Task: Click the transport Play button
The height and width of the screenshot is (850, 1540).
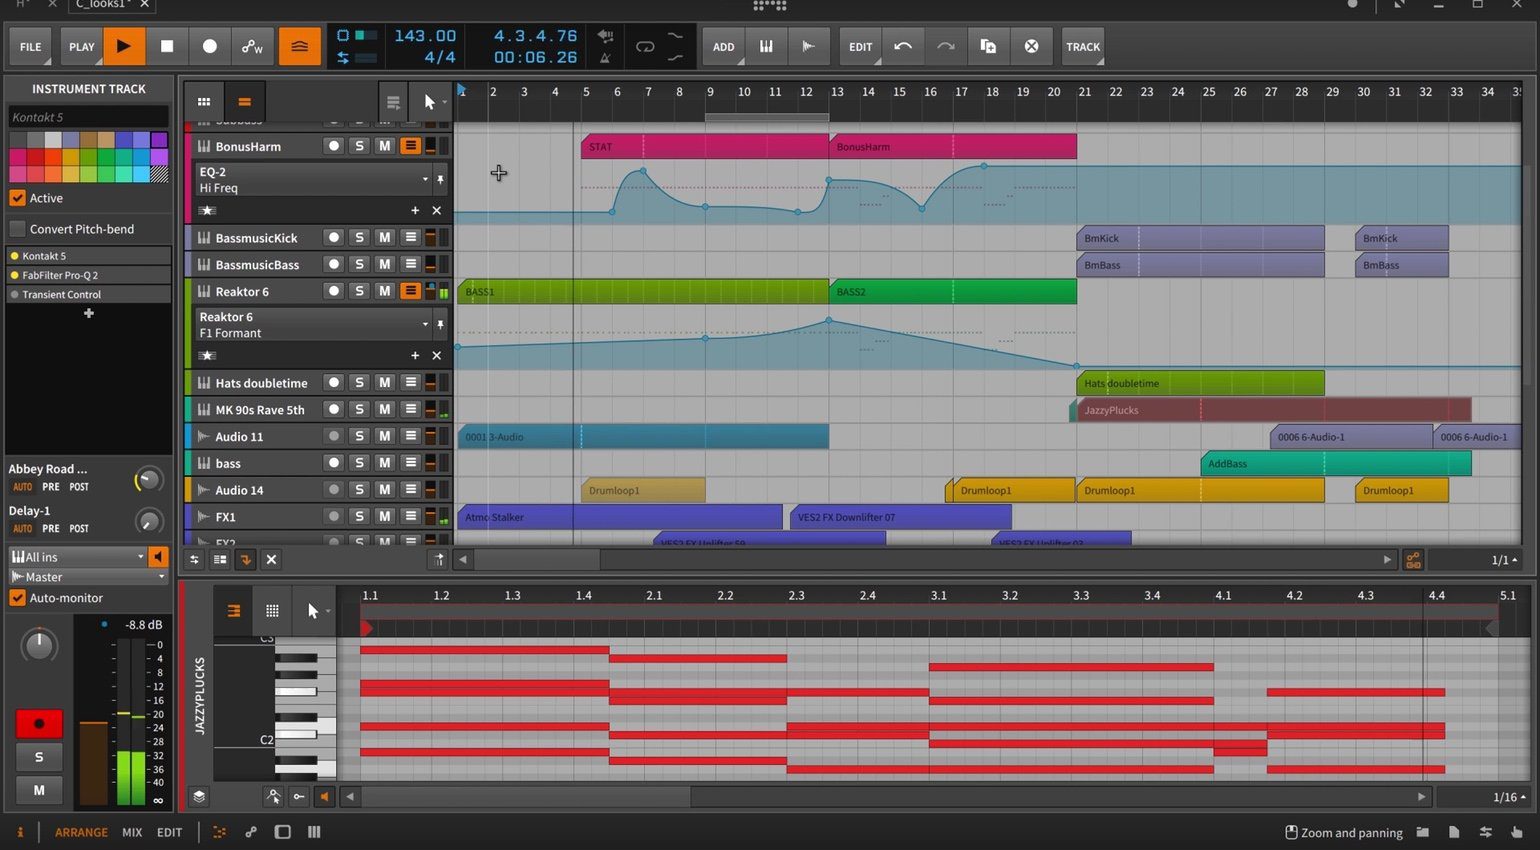Action: coord(124,46)
